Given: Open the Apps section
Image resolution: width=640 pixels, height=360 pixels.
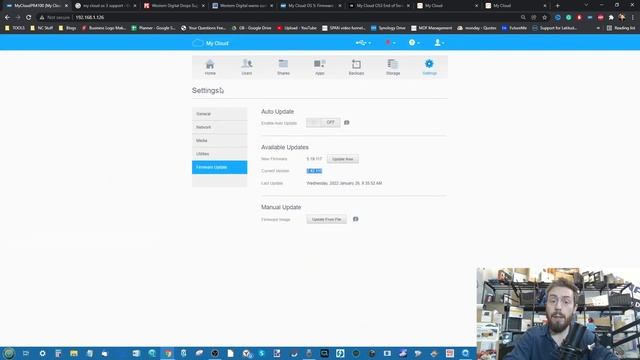Looking at the screenshot, I should 320,67.
